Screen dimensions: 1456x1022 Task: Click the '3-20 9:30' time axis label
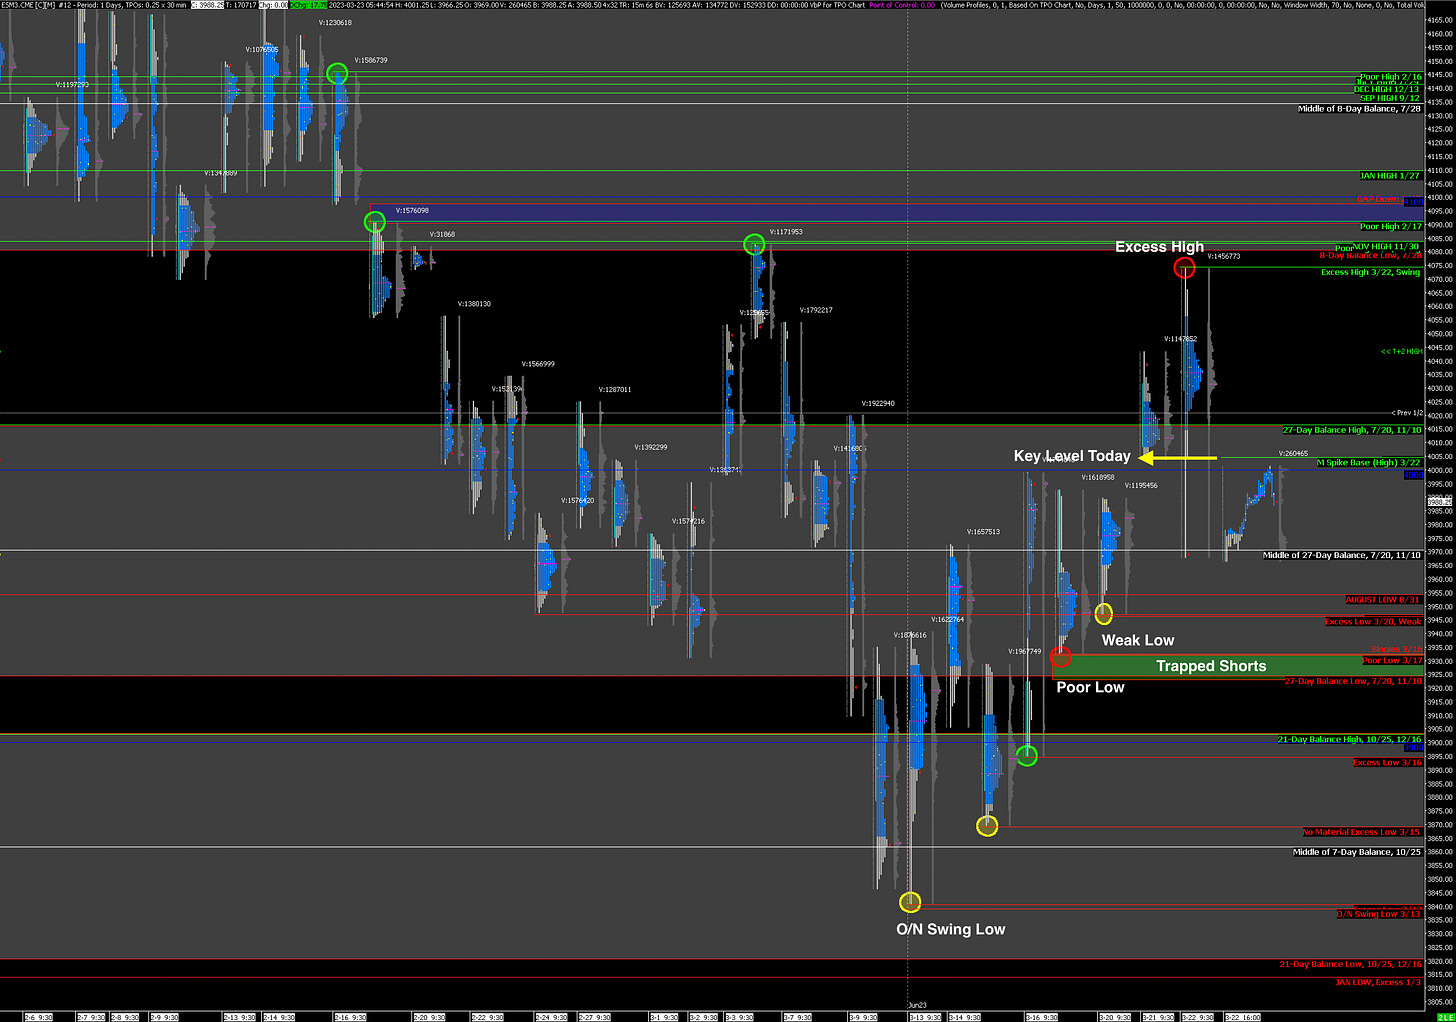coord(1115,1017)
